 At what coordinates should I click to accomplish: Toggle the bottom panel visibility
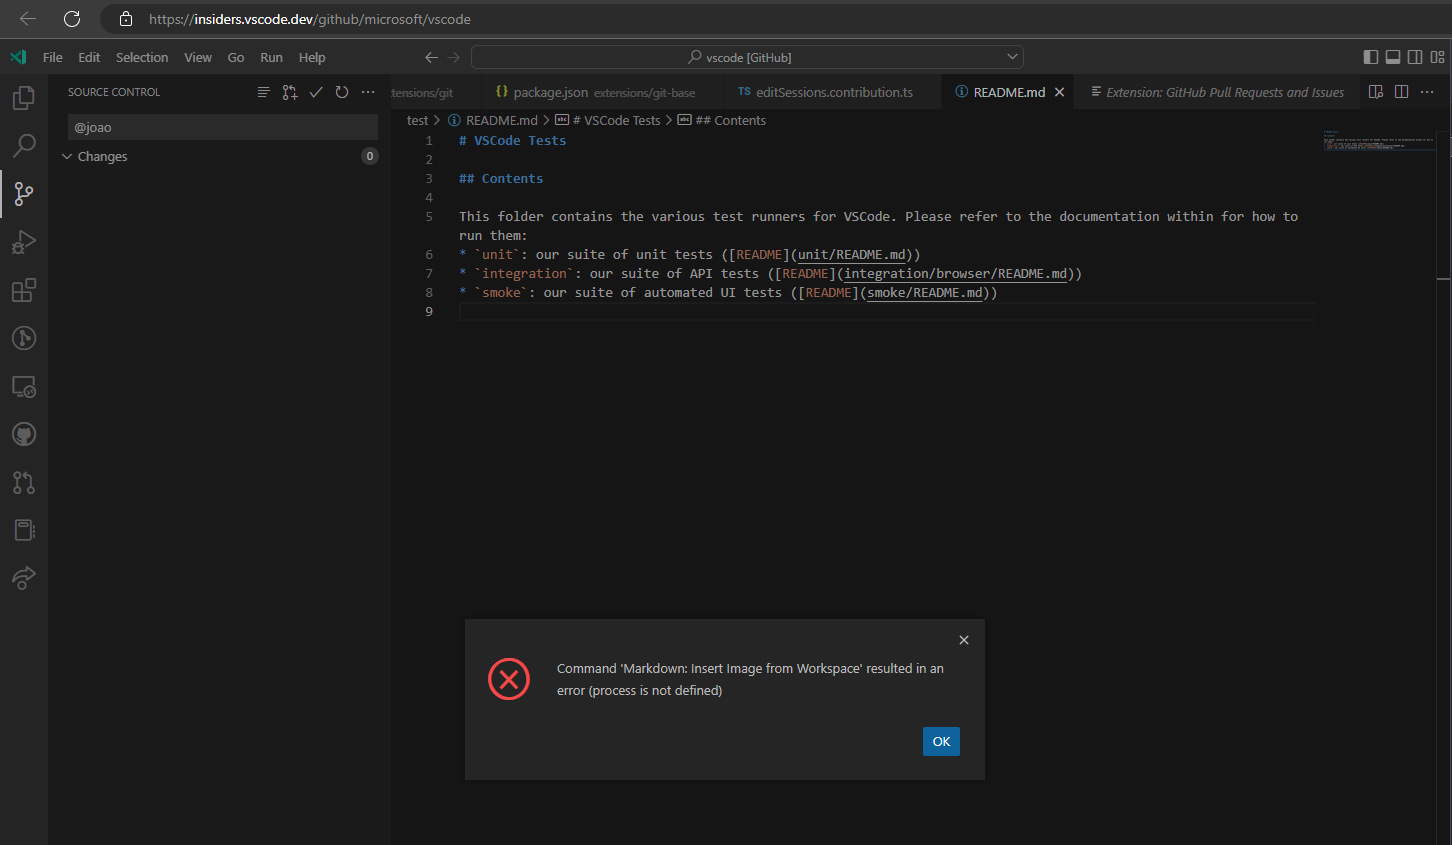tap(1392, 57)
